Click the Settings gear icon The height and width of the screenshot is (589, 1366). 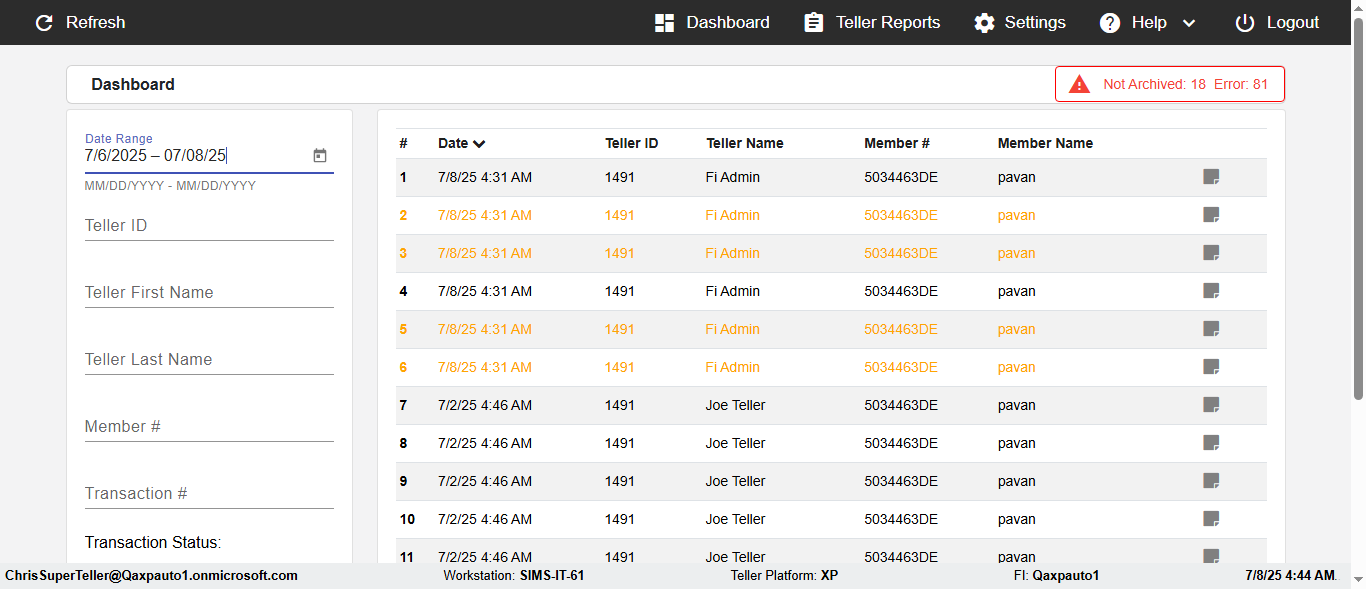tap(985, 23)
